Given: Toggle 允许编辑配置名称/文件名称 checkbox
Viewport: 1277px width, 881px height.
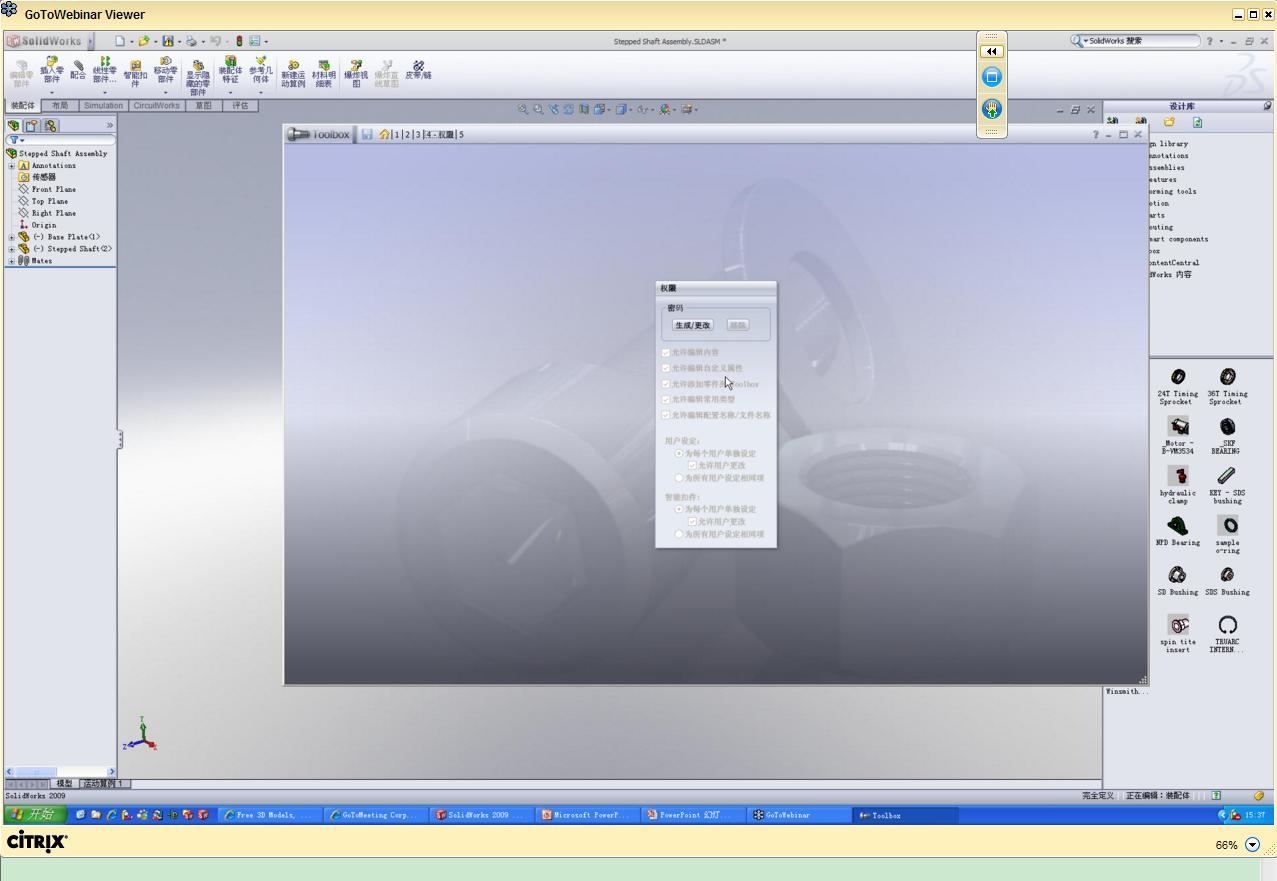Looking at the screenshot, I should point(666,415).
